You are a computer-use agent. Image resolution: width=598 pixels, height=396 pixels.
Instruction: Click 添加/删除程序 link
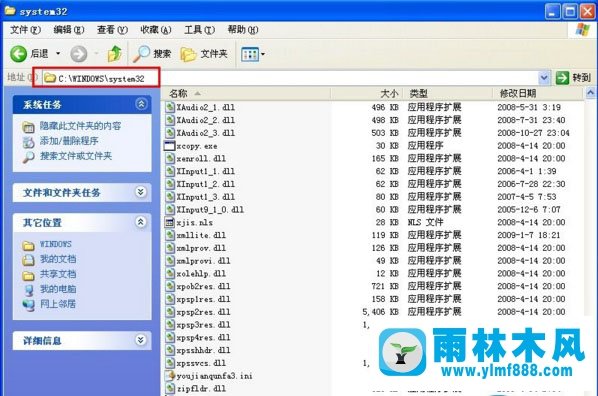point(69,141)
